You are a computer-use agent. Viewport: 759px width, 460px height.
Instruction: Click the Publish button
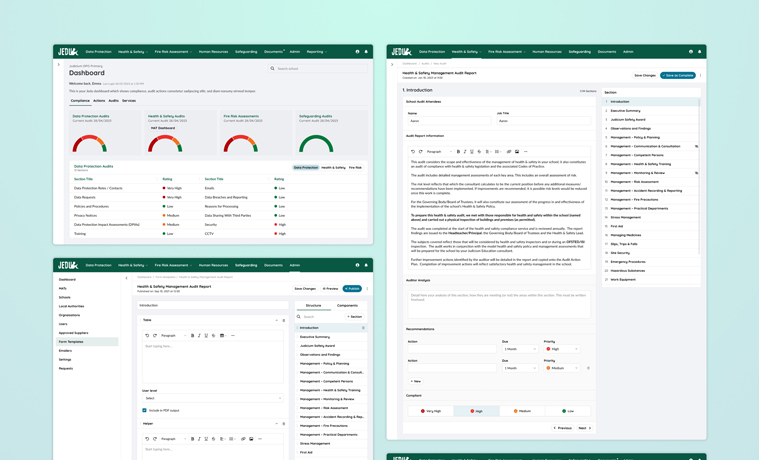click(x=352, y=289)
